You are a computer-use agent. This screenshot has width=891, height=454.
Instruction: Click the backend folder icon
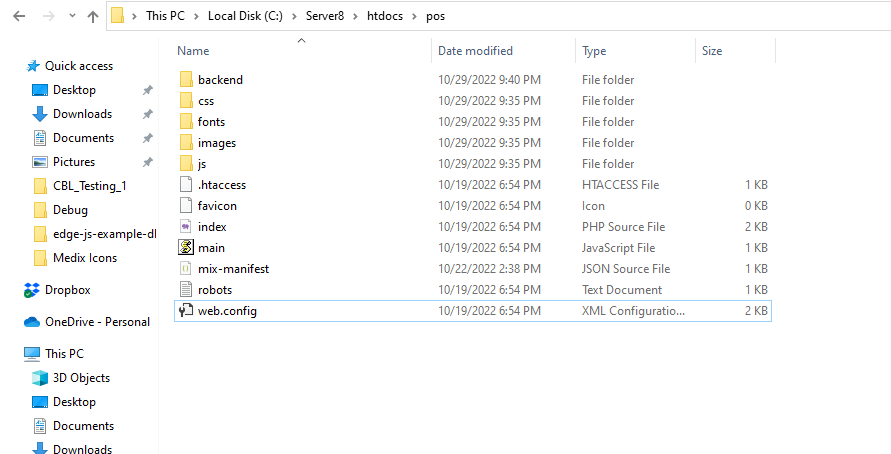(x=185, y=80)
